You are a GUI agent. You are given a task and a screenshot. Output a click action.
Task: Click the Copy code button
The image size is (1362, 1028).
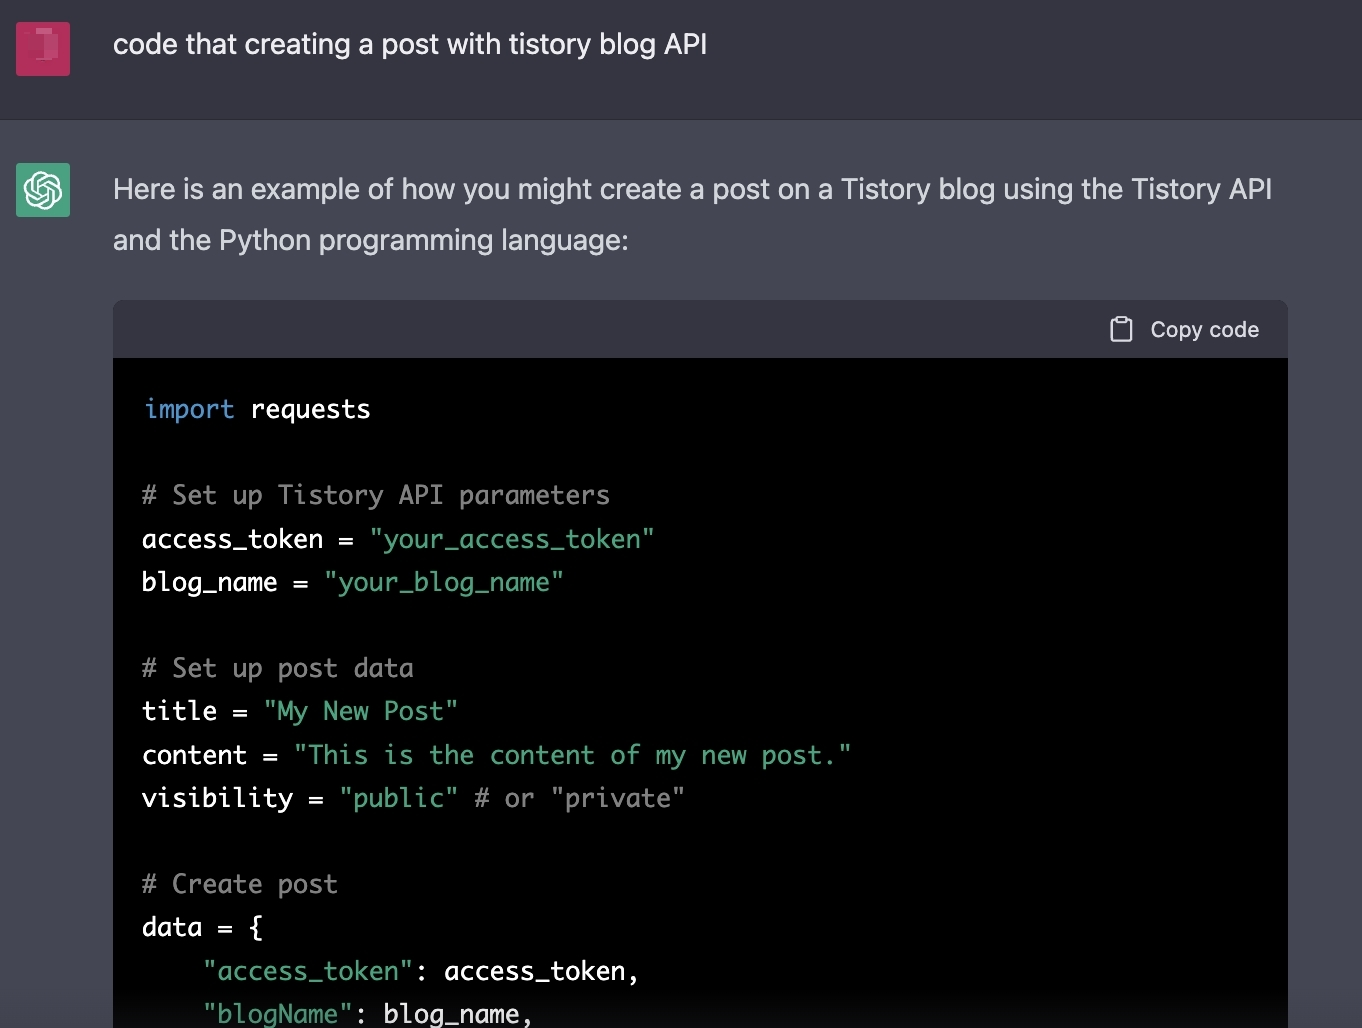coord(1184,330)
